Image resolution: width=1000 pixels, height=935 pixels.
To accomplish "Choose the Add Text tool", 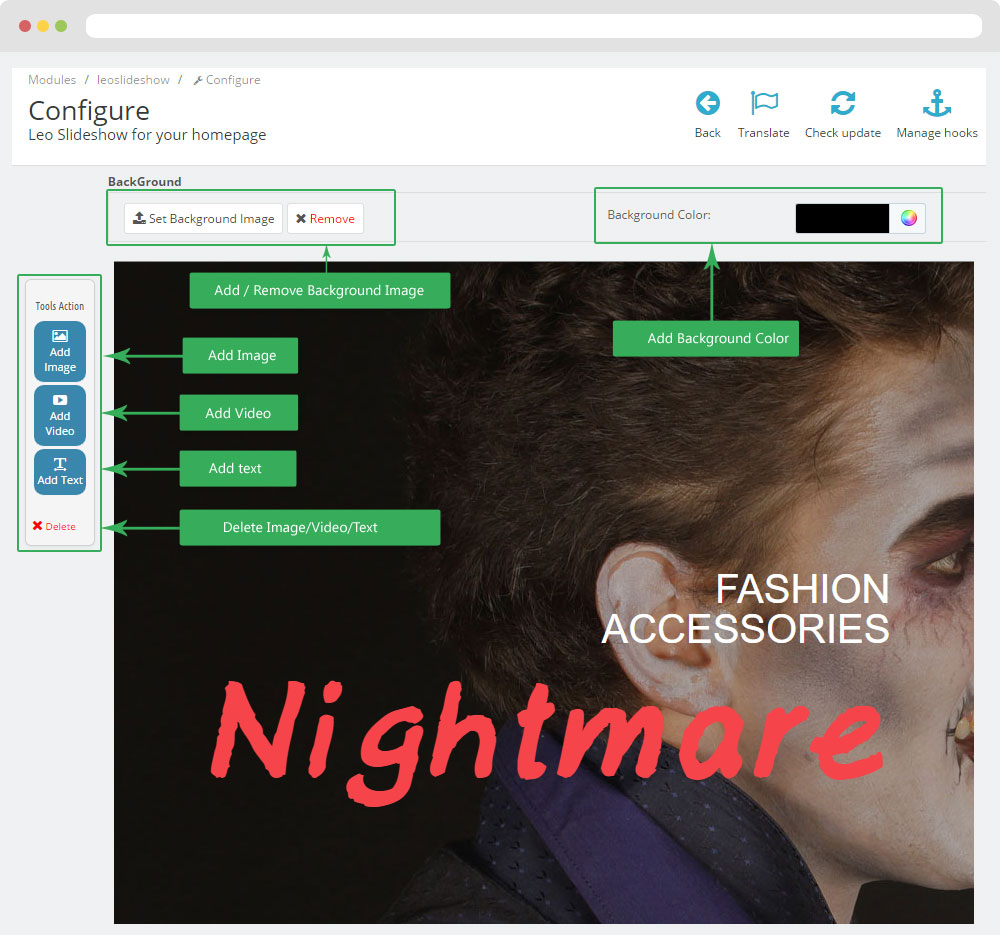I will tap(60, 472).
